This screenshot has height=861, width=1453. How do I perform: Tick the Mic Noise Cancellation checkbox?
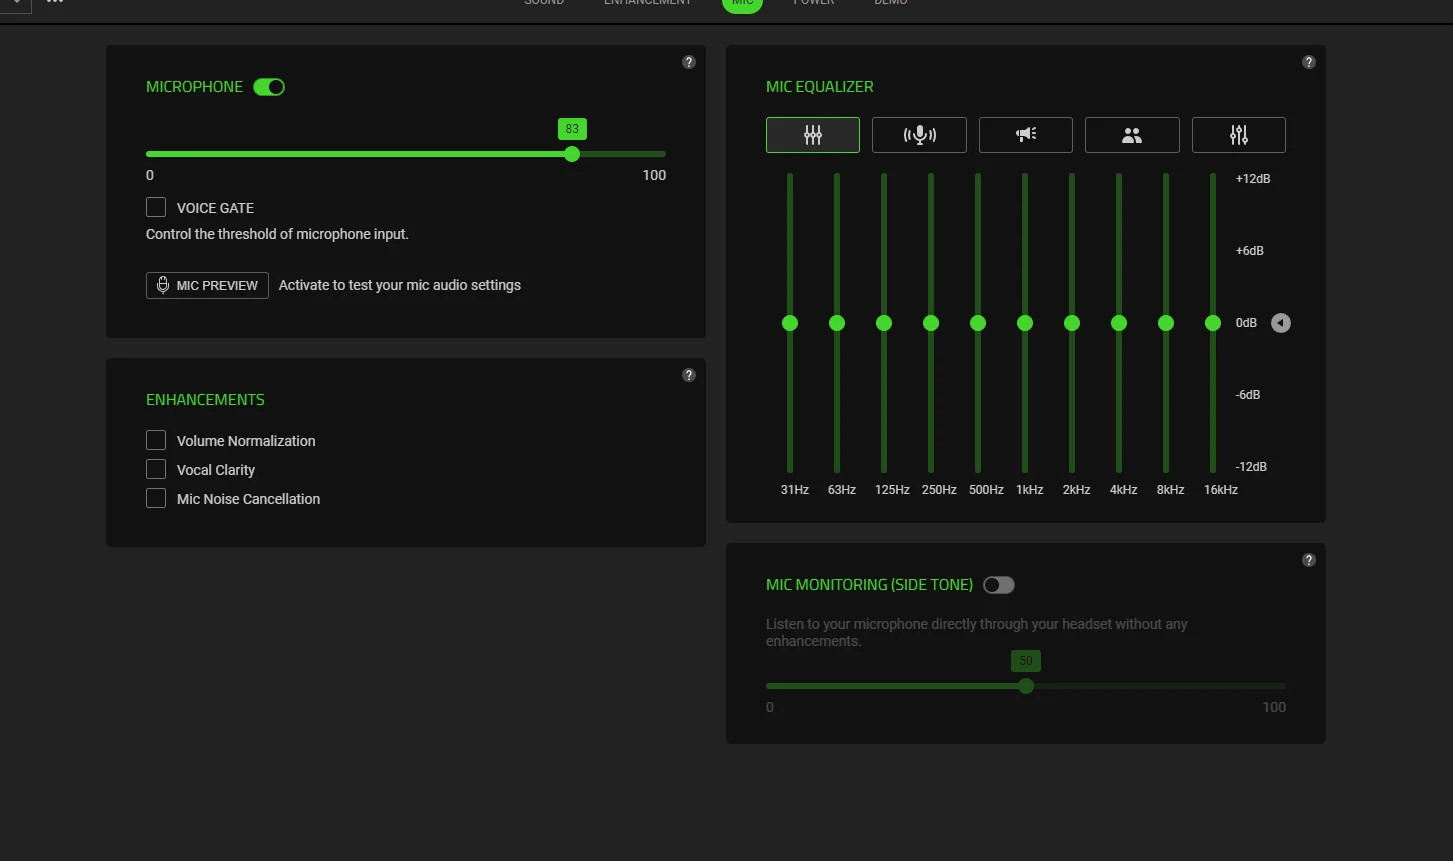point(156,498)
